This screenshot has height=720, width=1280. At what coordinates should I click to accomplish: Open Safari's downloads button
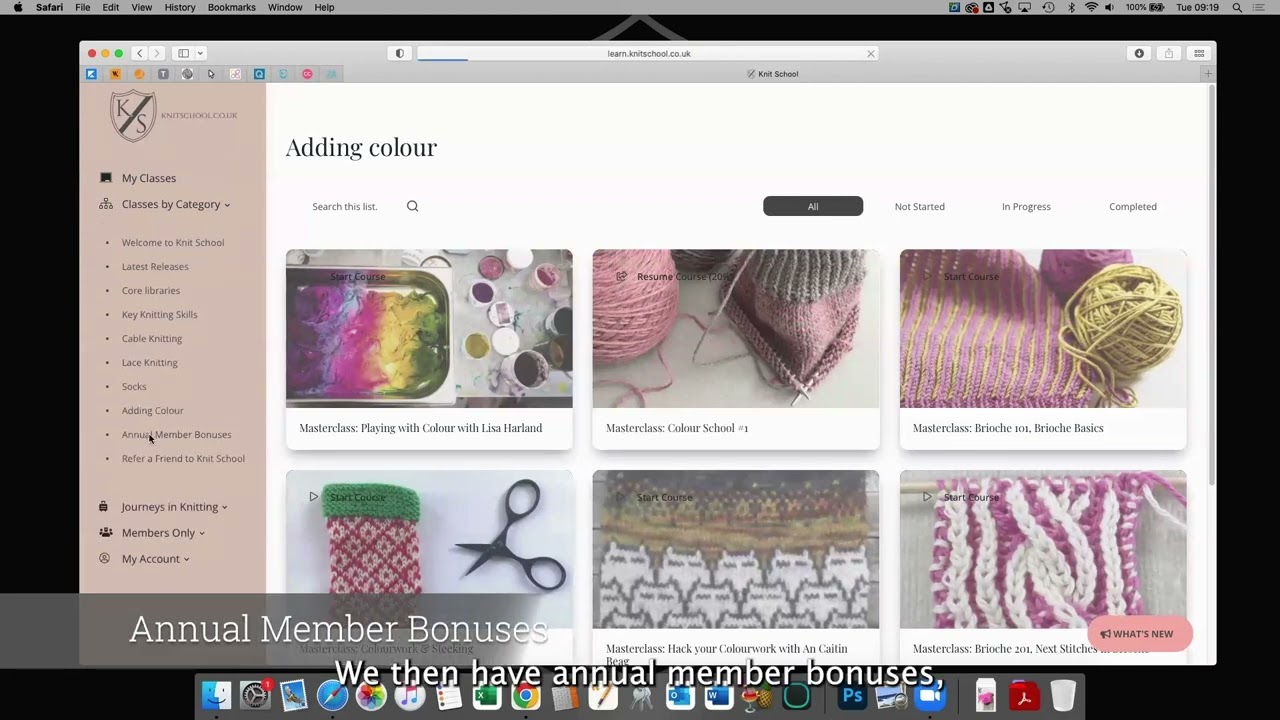coord(1139,53)
